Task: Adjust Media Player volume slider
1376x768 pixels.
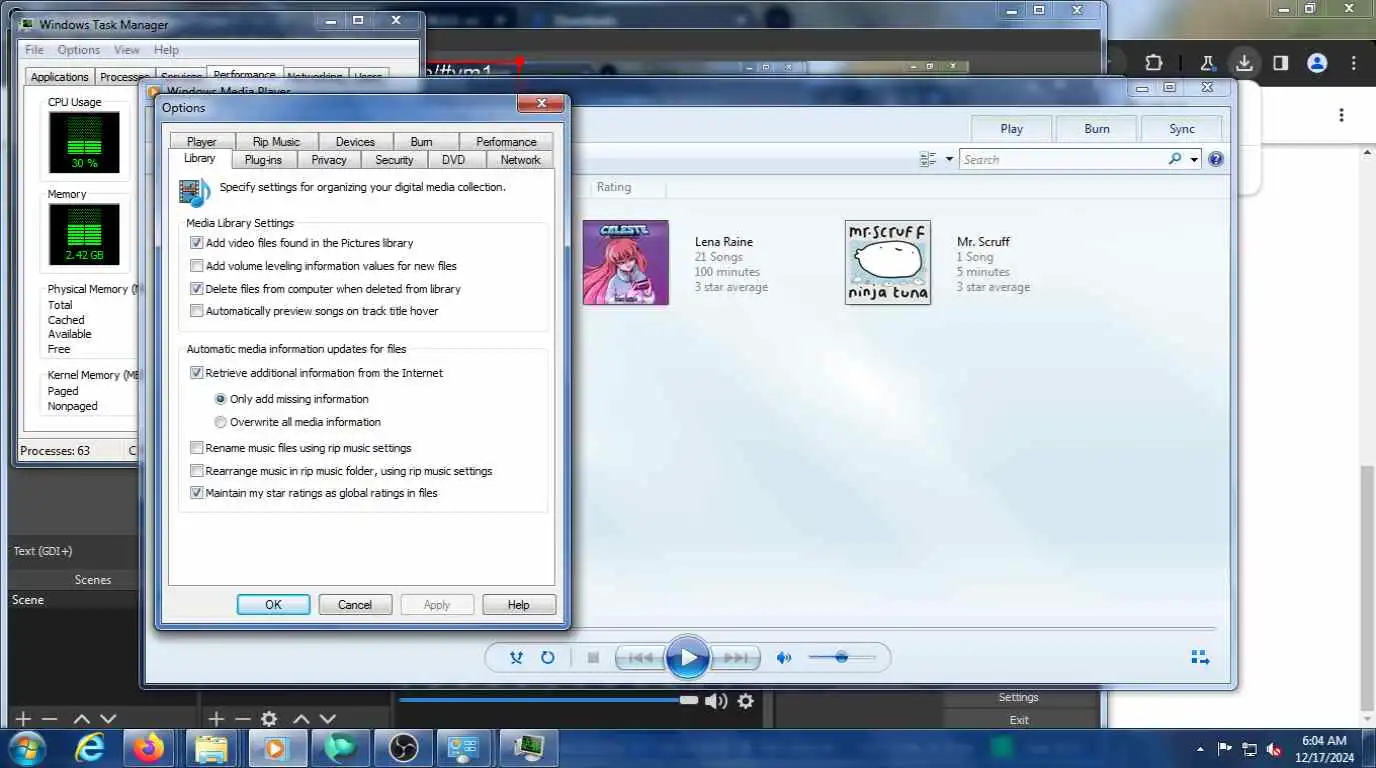Action: pos(841,658)
